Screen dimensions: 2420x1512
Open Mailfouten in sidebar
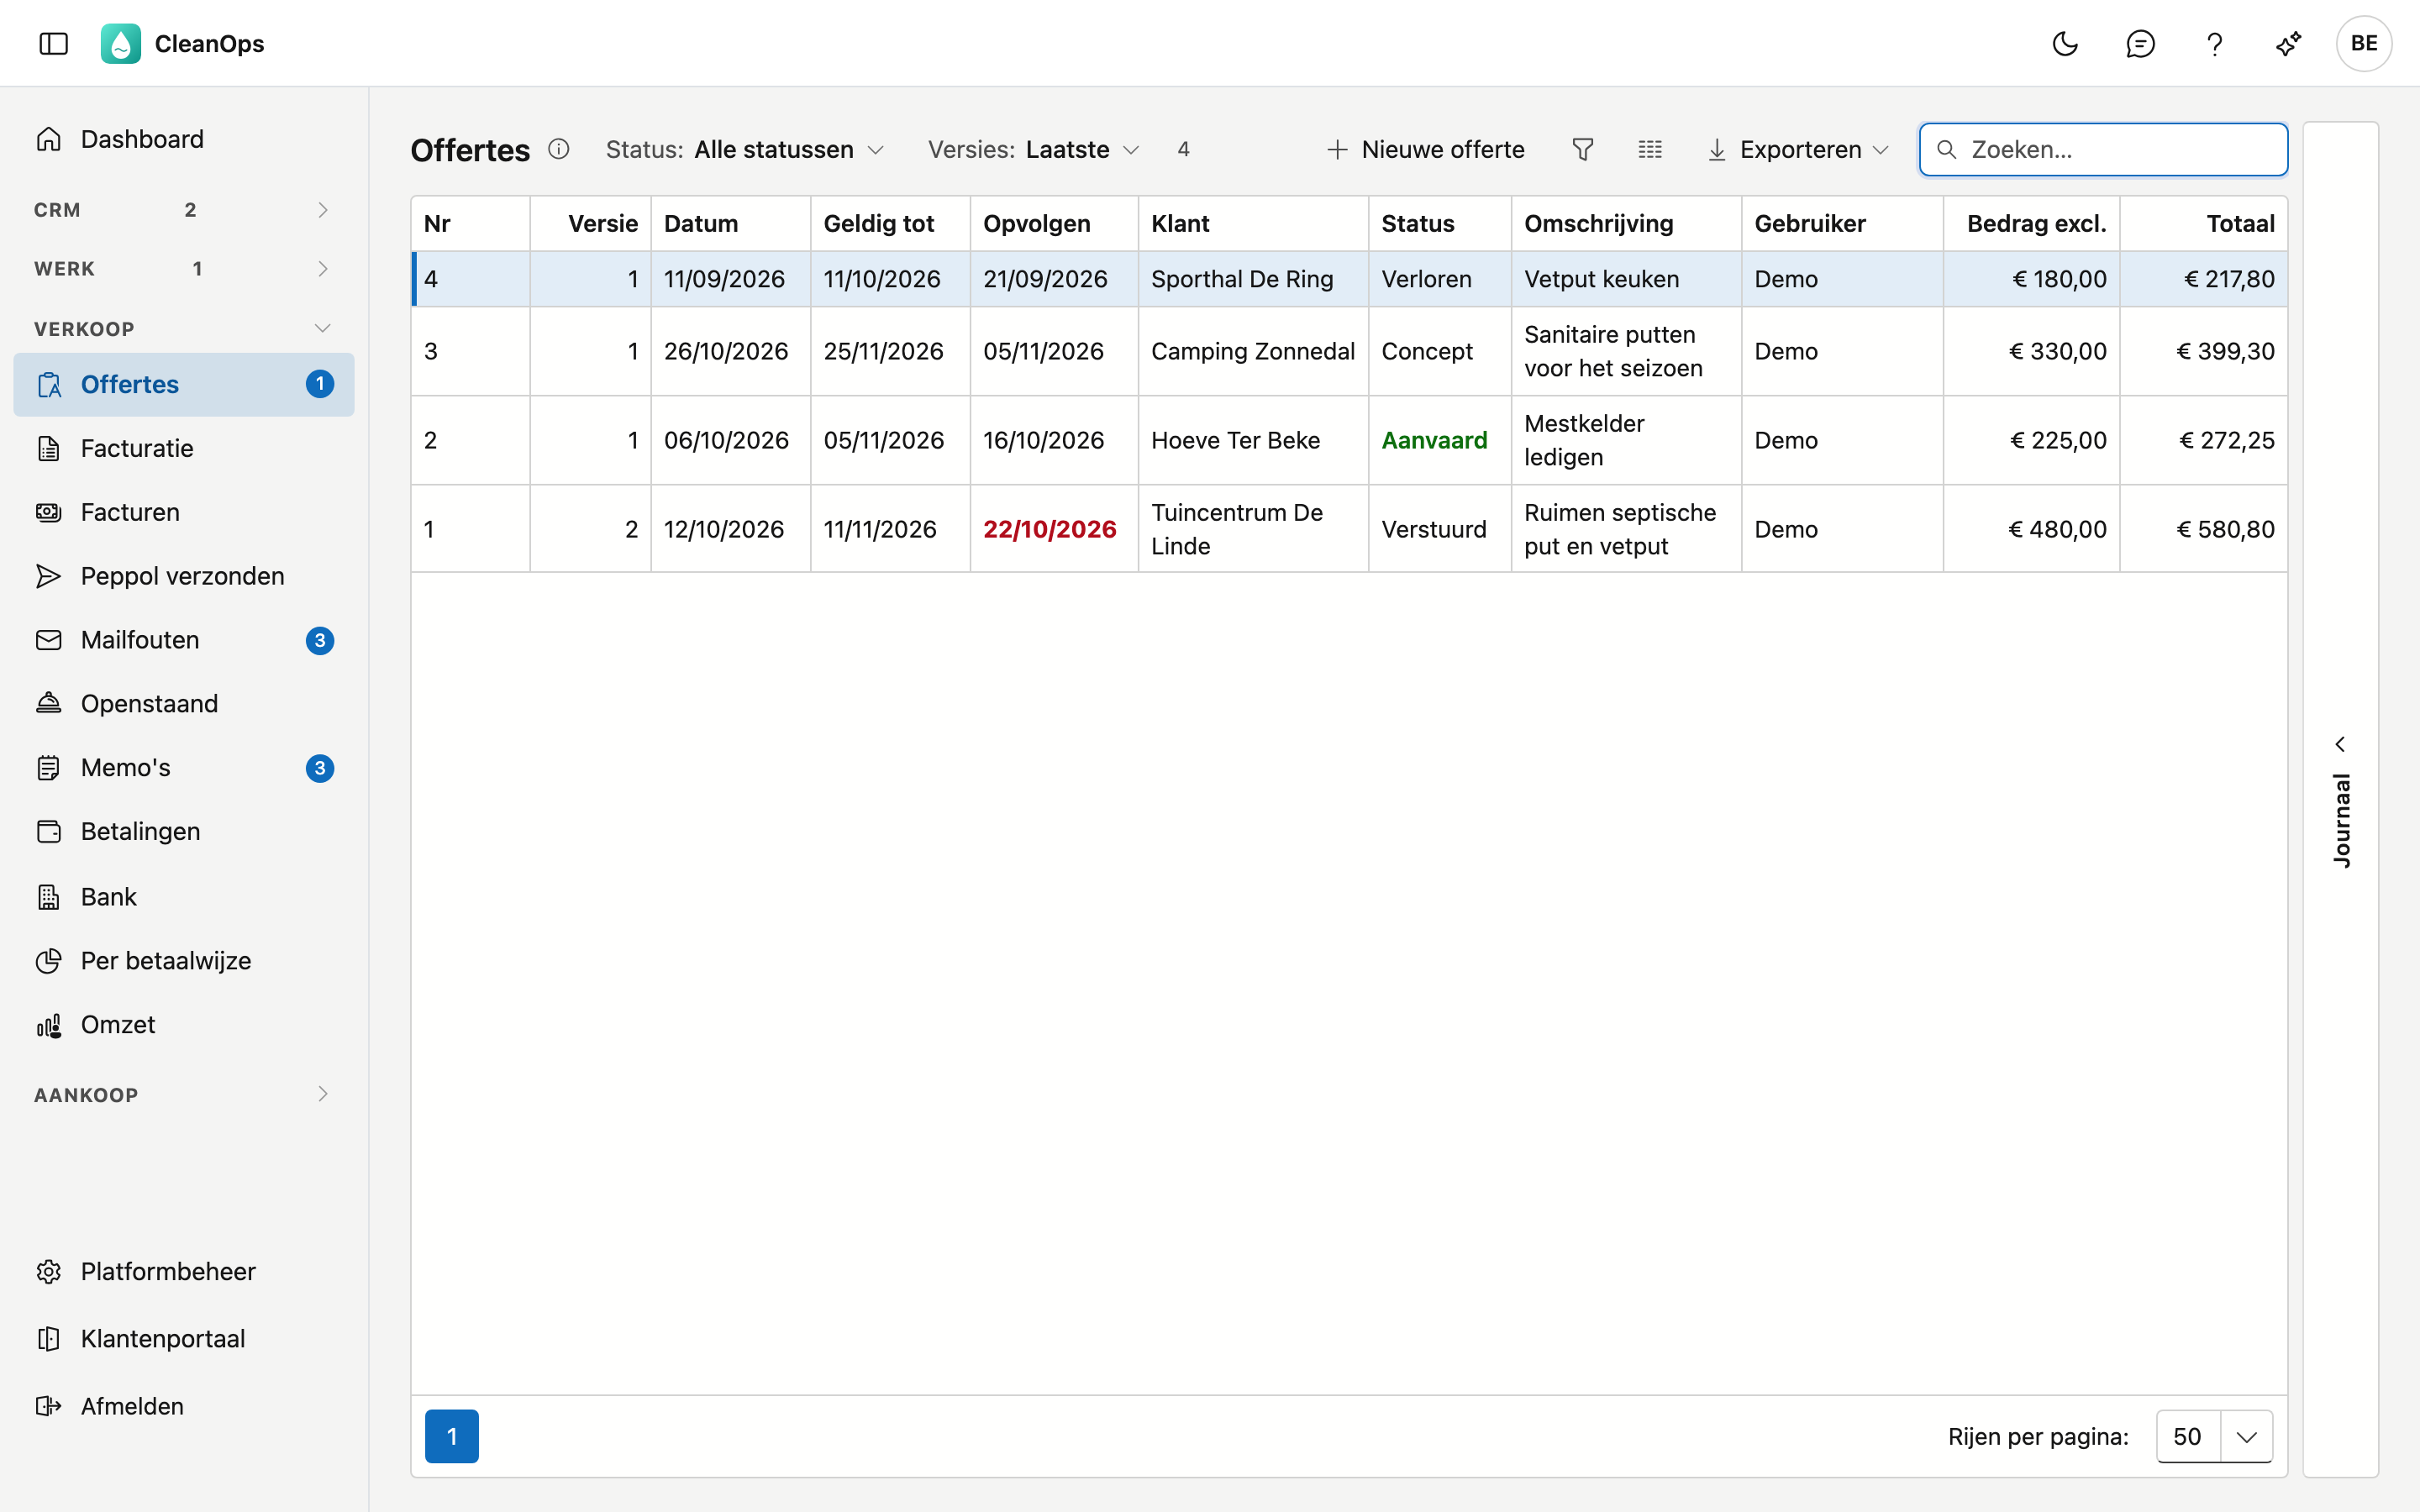click(x=184, y=640)
